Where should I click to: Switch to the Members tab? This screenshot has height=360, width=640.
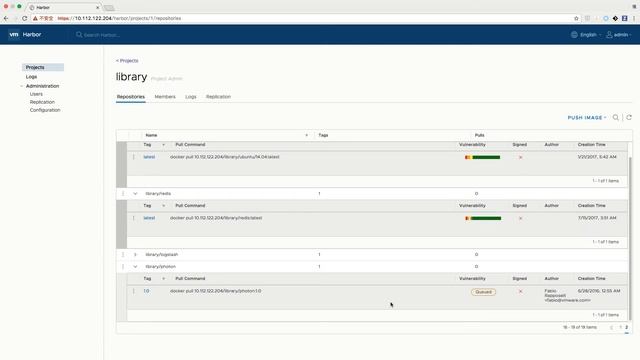(x=165, y=97)
